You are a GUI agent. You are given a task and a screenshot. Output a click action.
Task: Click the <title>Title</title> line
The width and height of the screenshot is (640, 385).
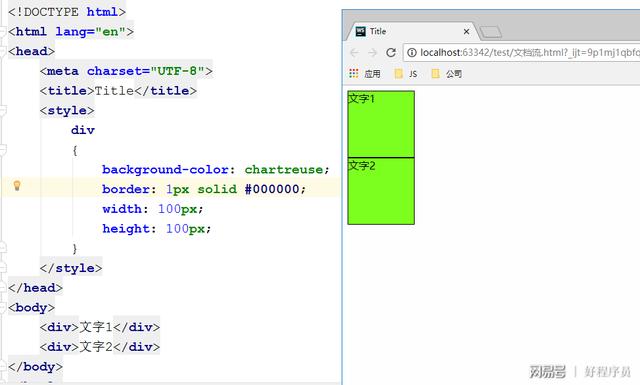(x=118, y=91)
